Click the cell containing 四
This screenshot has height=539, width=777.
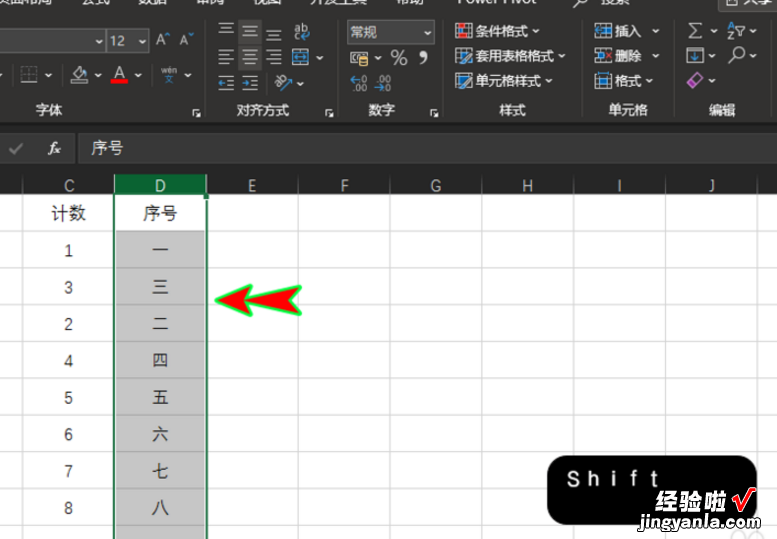click(x=160, y=360)
